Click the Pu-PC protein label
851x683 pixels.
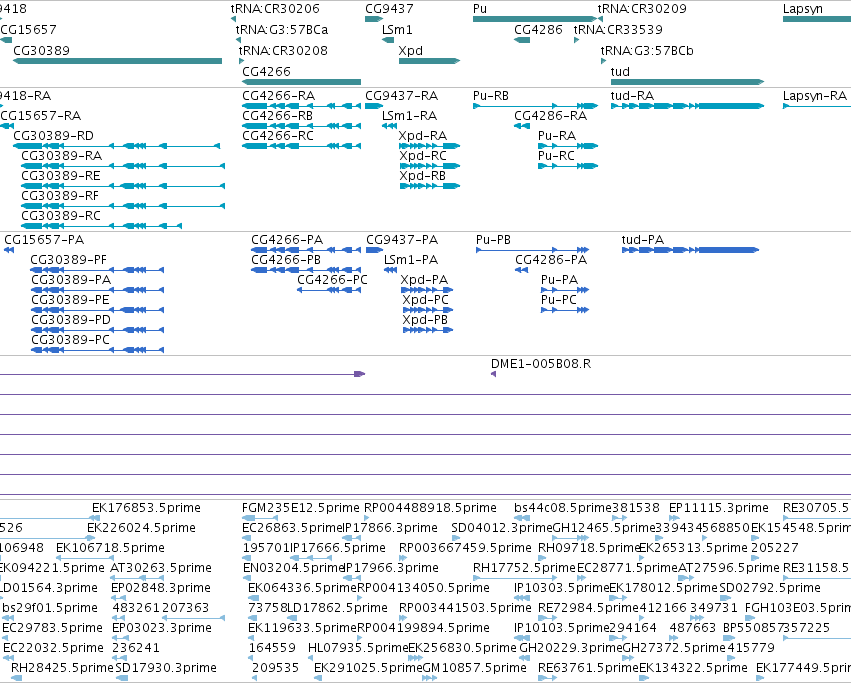(x=558, y=300)
